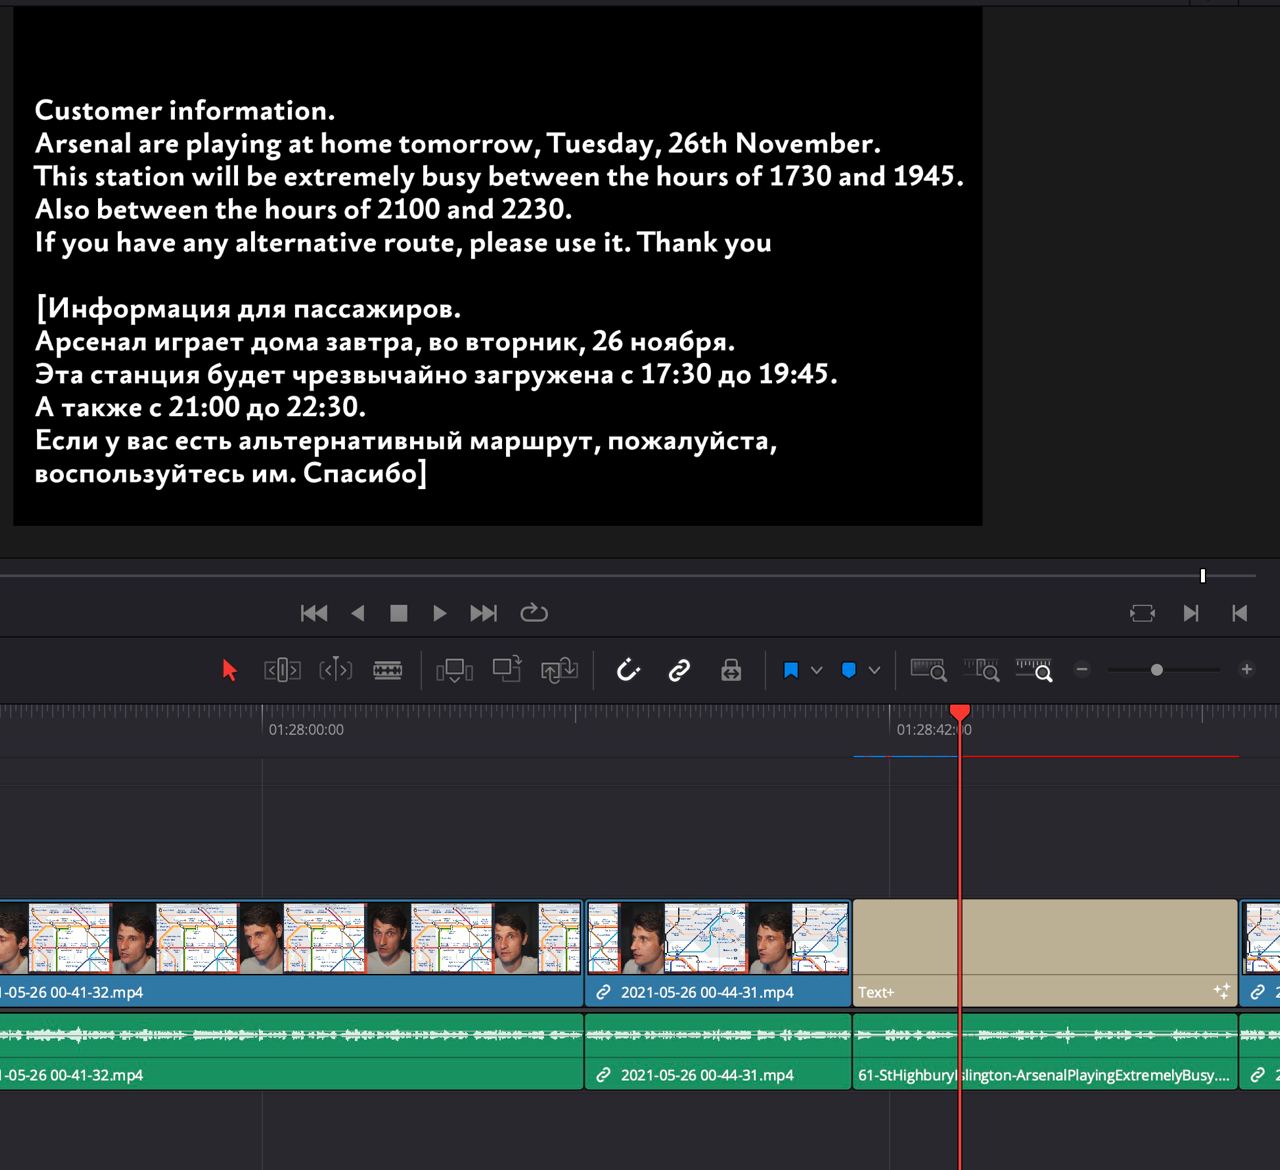
Task: Click the timeline zoom out minus button
Action: coord(1082,670)
